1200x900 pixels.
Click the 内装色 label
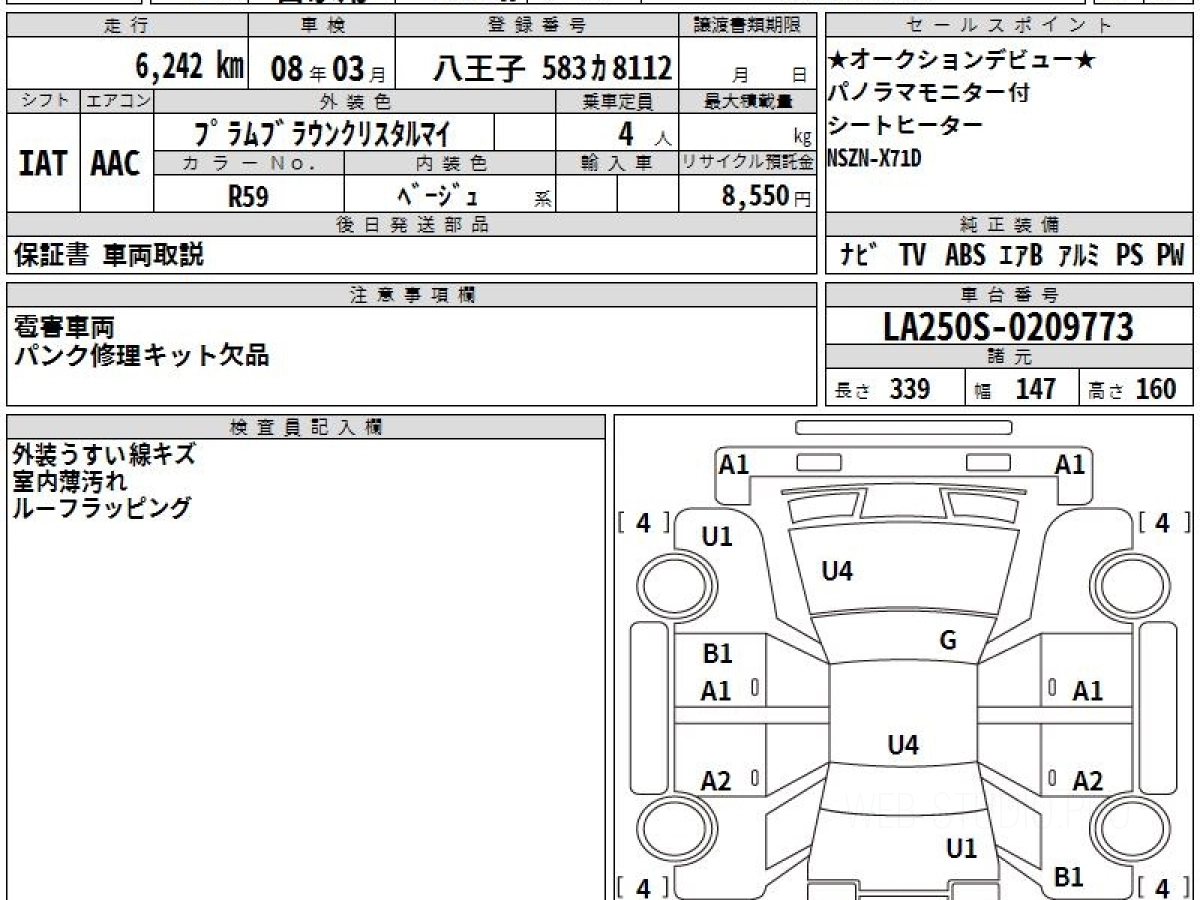pyautogui.click(x=451, y=164)
